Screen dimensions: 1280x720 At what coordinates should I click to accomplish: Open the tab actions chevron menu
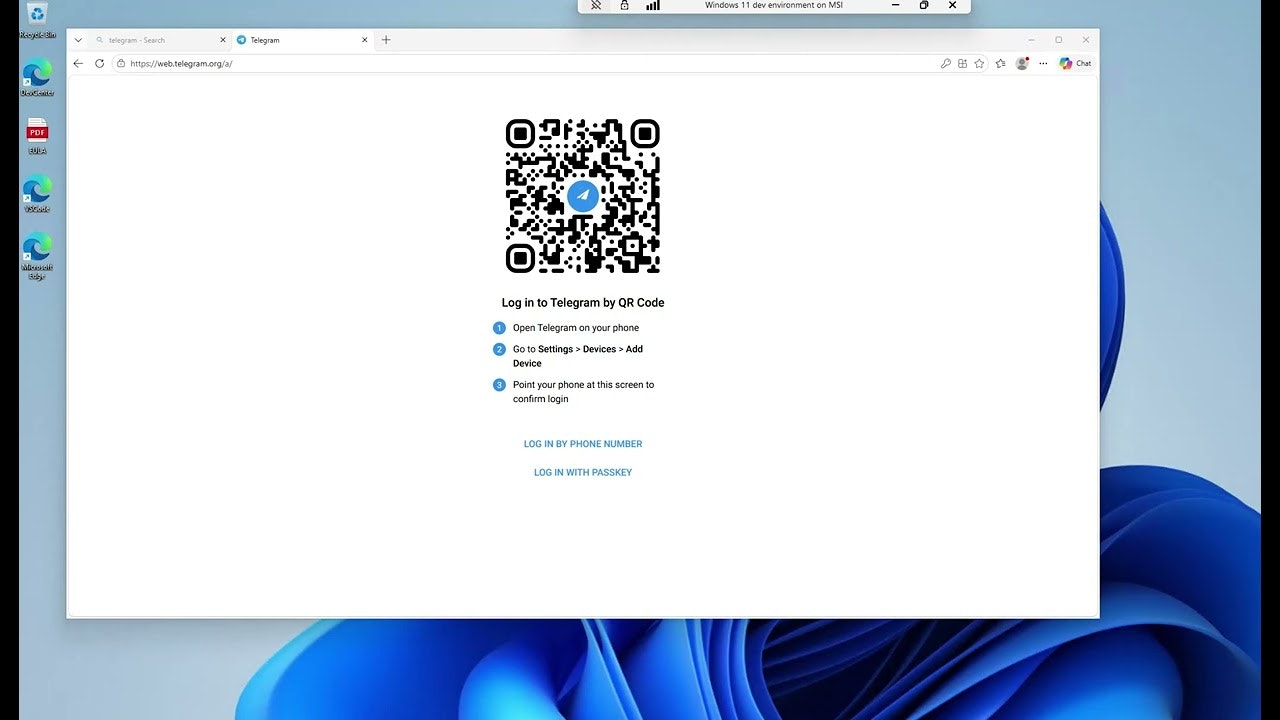pos(78,40)
